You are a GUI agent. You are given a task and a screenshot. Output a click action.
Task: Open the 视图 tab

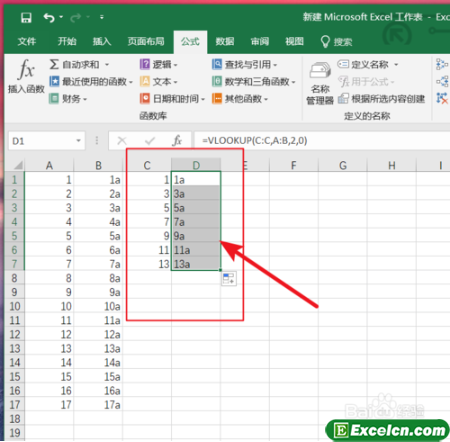point(294,42)
